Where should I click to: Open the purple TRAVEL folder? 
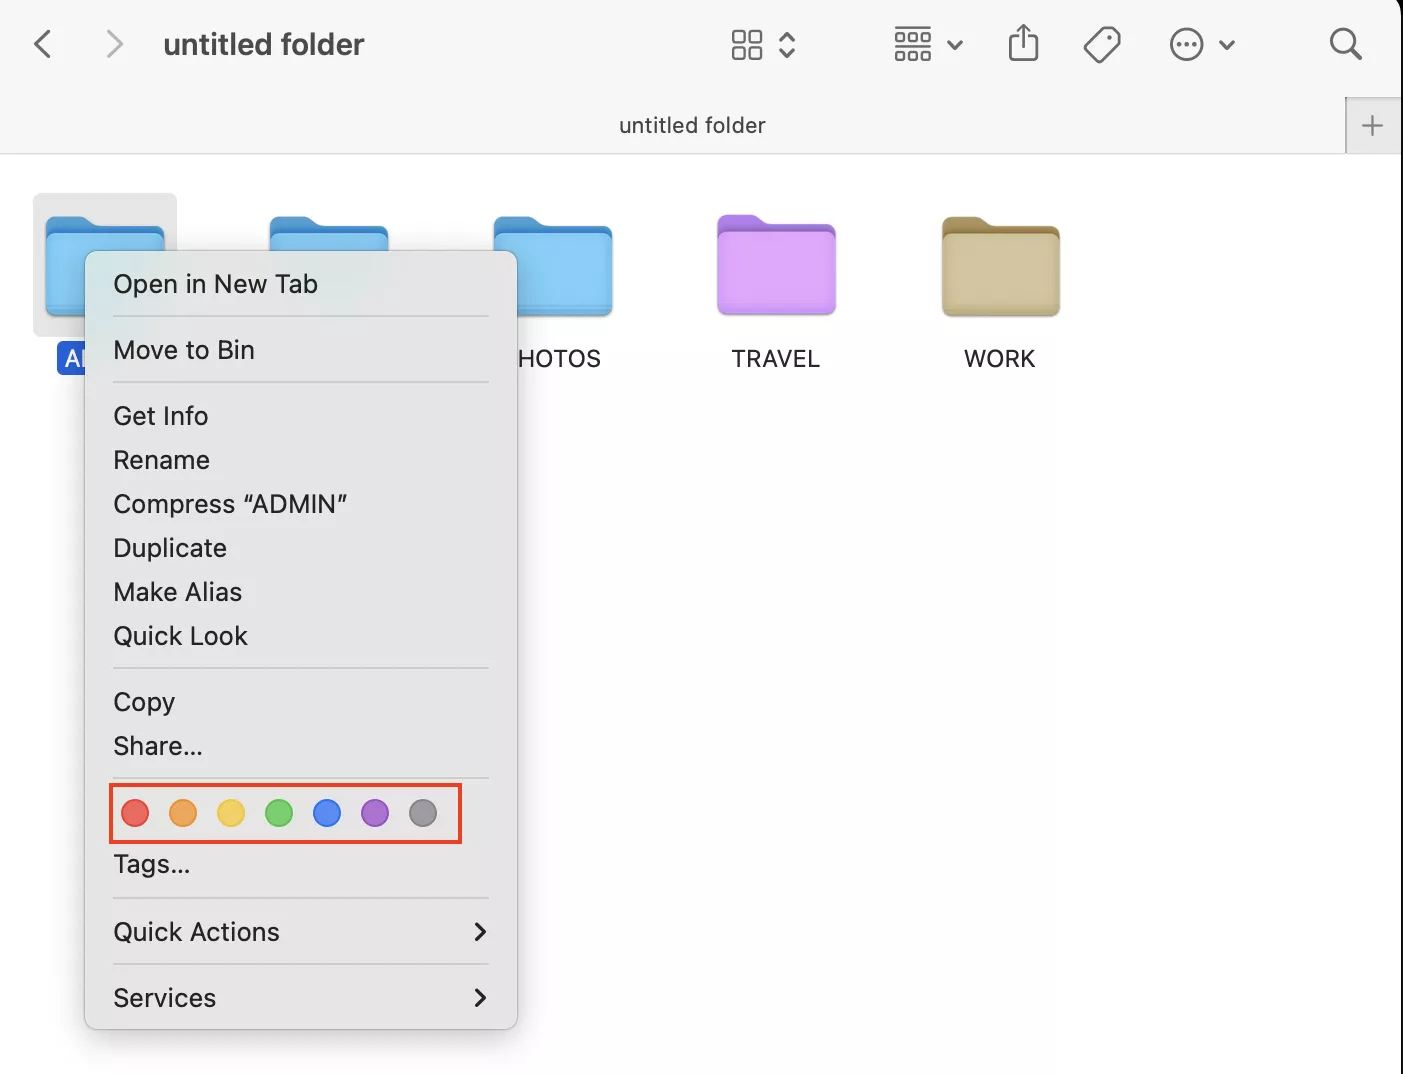click(776, 268)
